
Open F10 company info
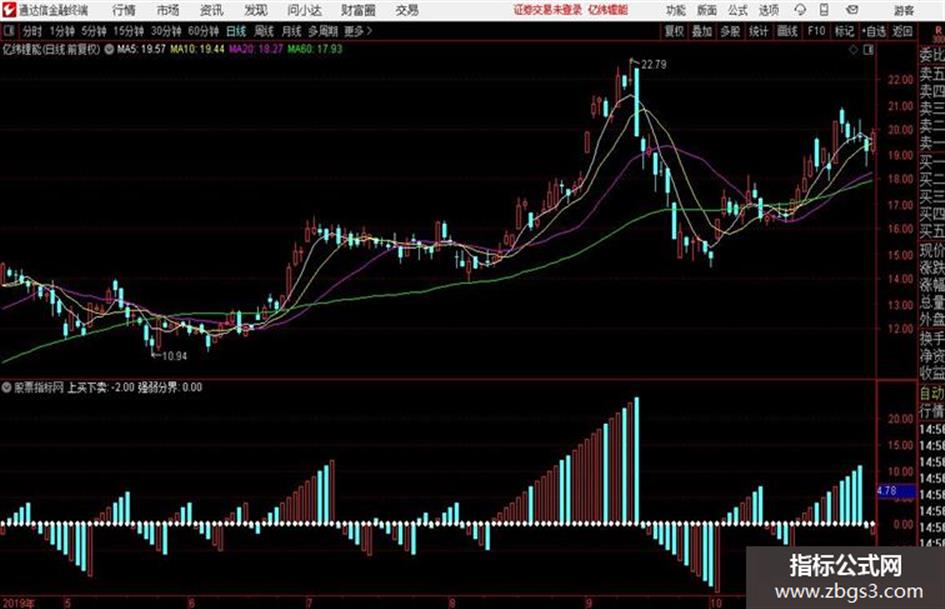point(816,31)
